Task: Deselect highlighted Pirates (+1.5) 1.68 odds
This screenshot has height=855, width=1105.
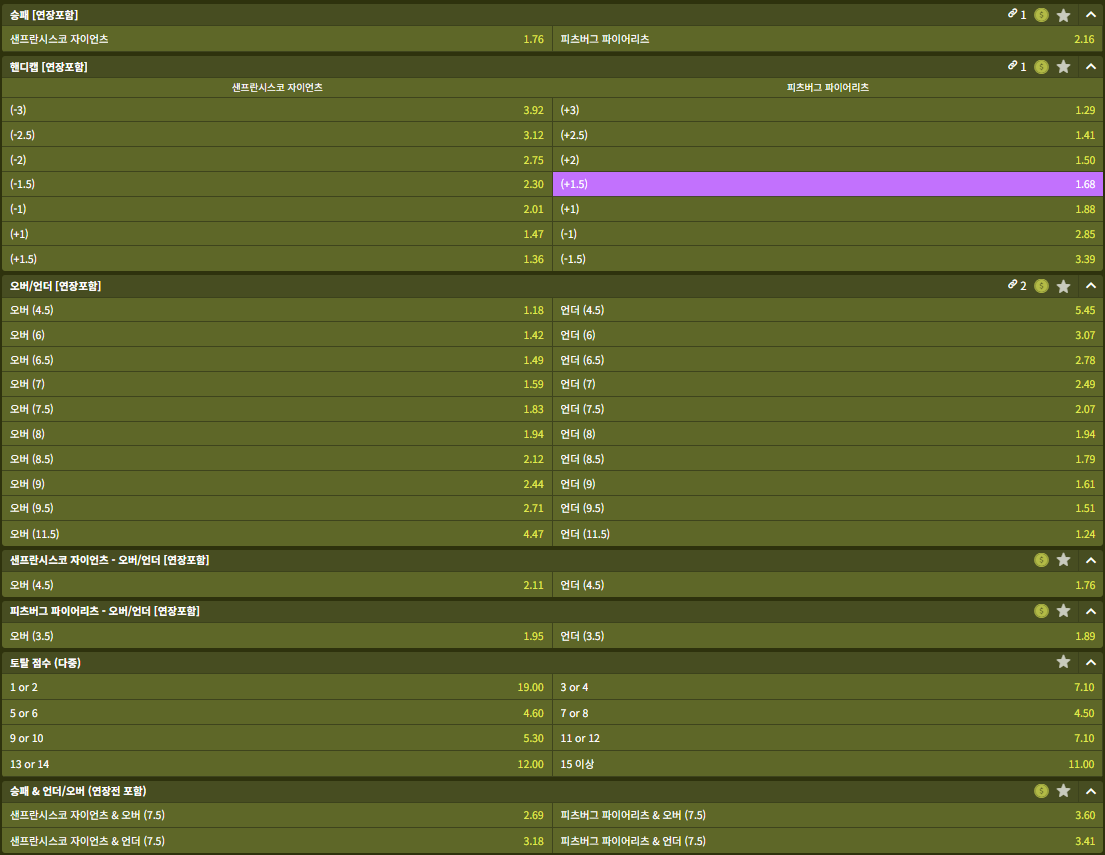Action: 828,184
